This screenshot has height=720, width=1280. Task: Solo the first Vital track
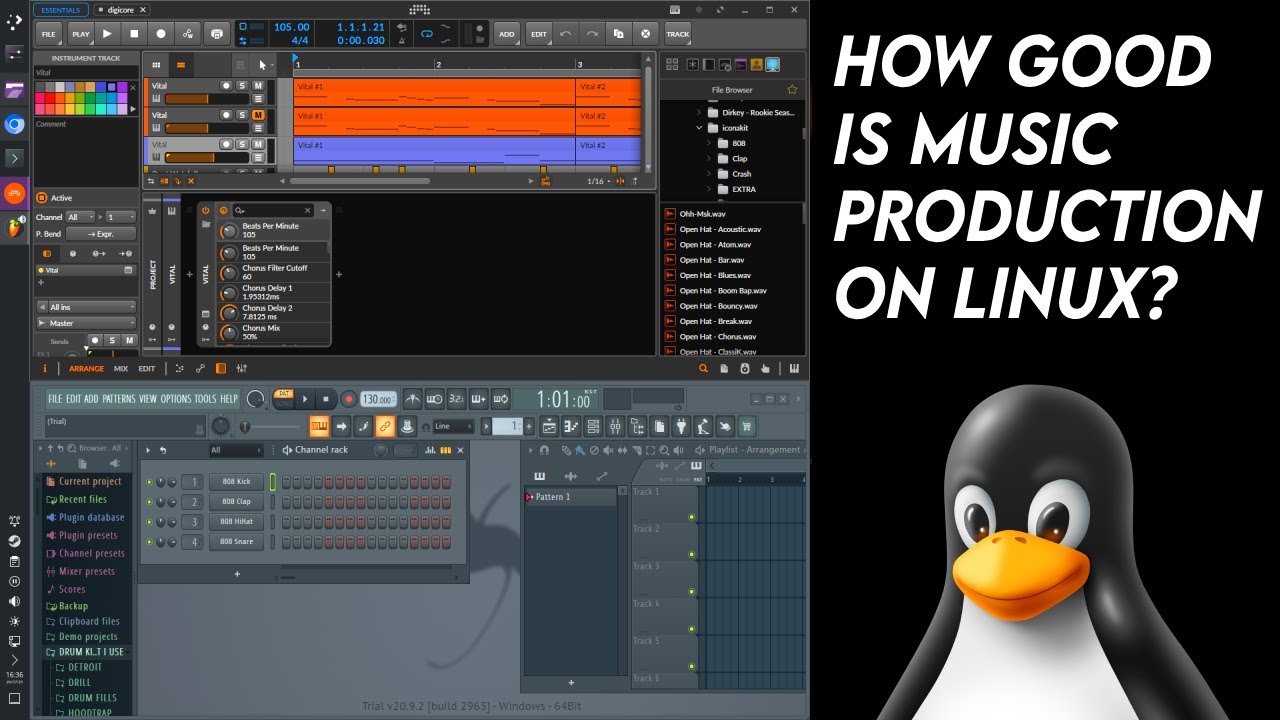click(x=241, y=86)
